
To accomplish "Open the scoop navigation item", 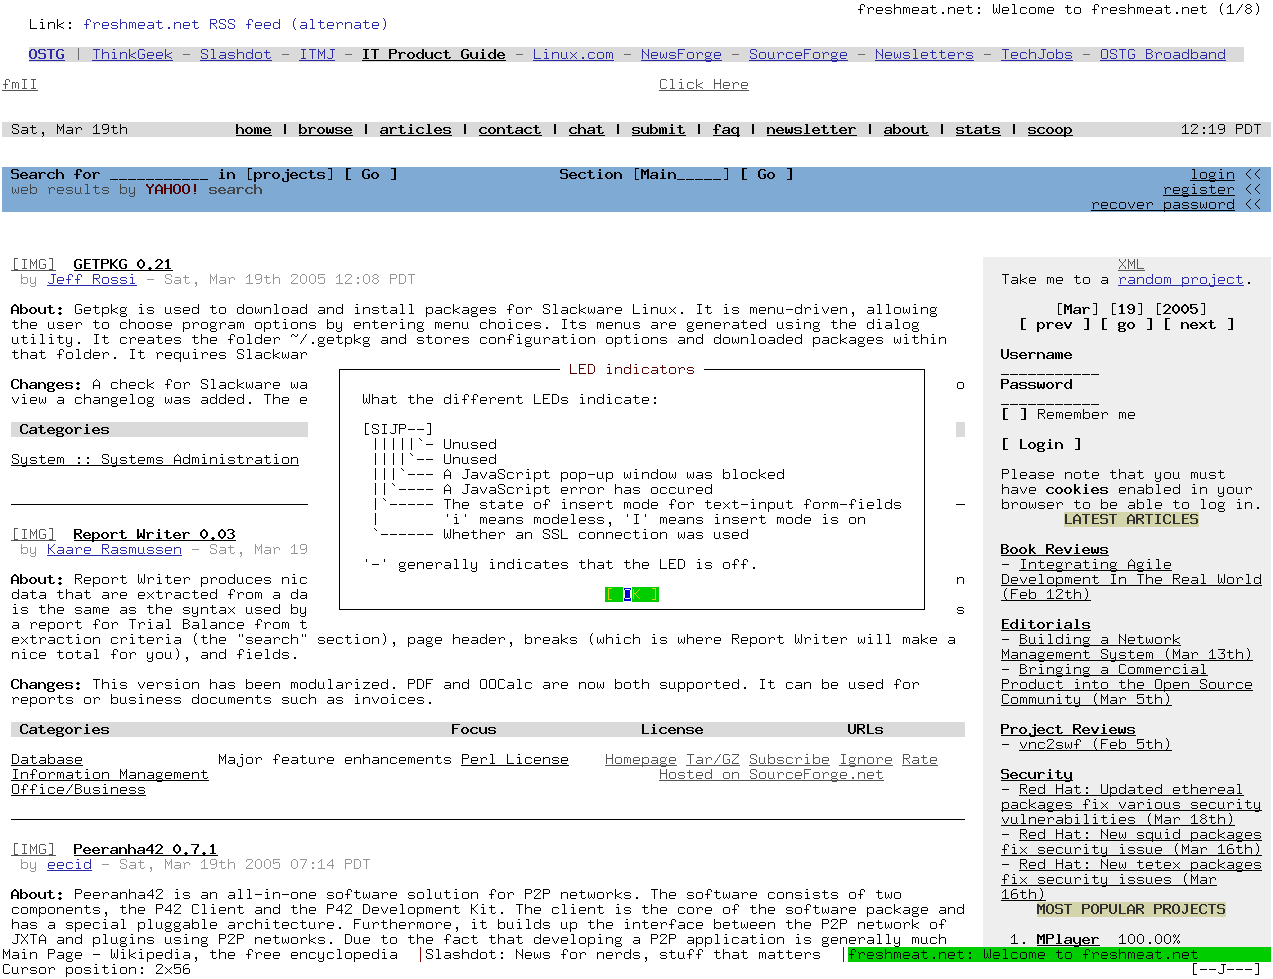I will 1049,129.
